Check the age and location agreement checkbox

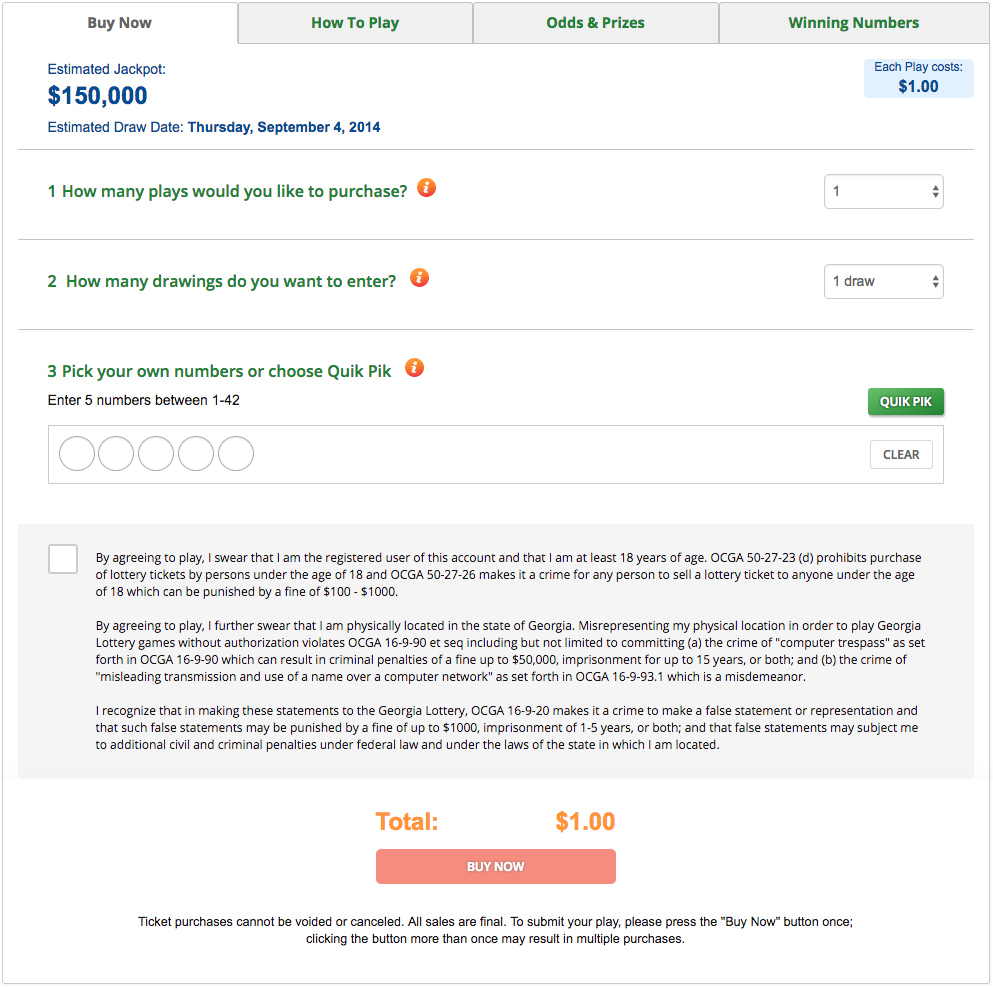[63, 559]
